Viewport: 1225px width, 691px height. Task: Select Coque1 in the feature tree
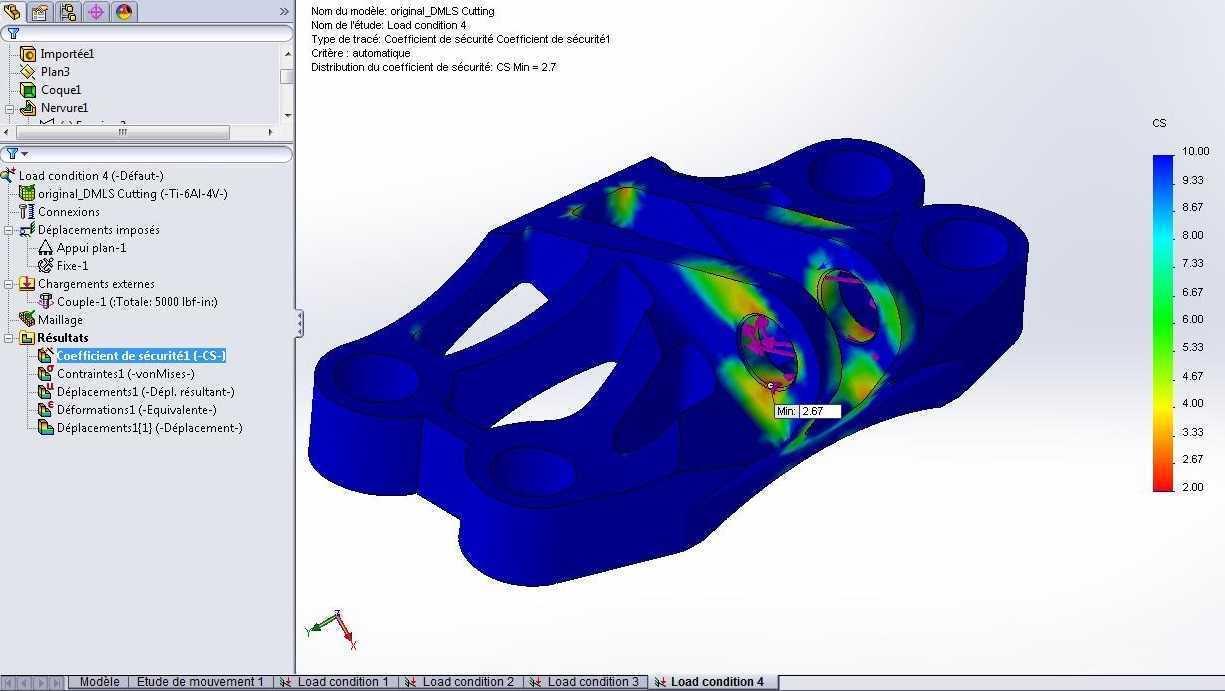tap(61, 90)
